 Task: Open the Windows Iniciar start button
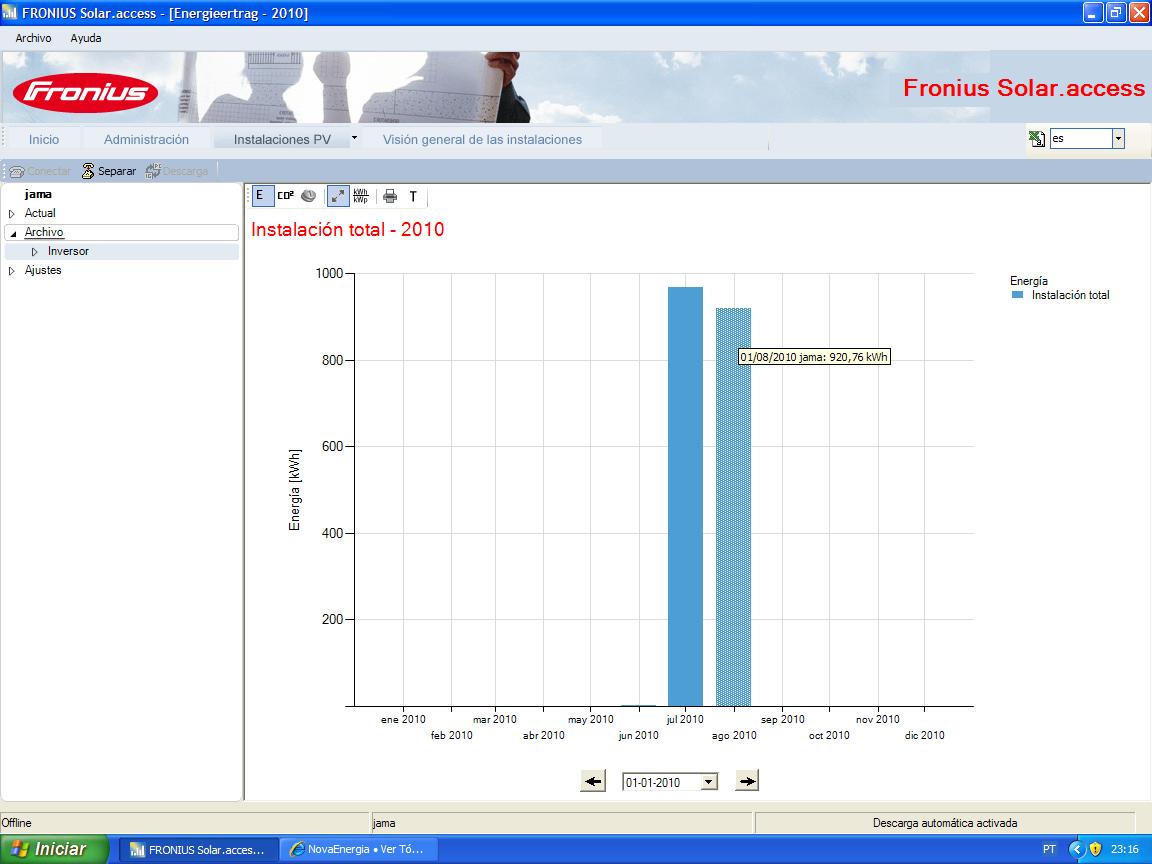[54, 849]
